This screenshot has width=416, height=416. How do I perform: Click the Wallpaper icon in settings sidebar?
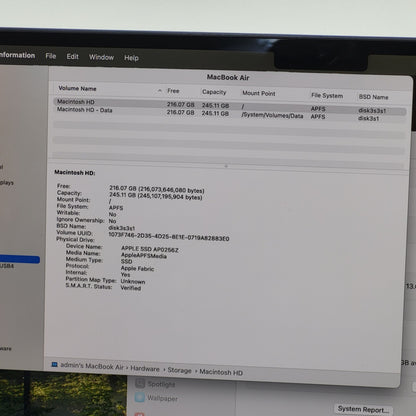[x=140, y=397]
